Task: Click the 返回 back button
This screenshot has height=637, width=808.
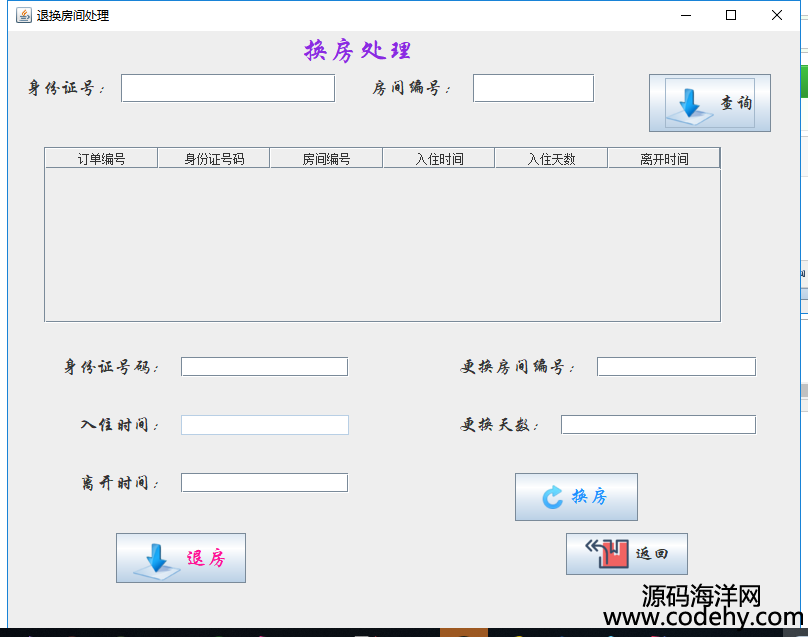Action: (x=627, y=554)
